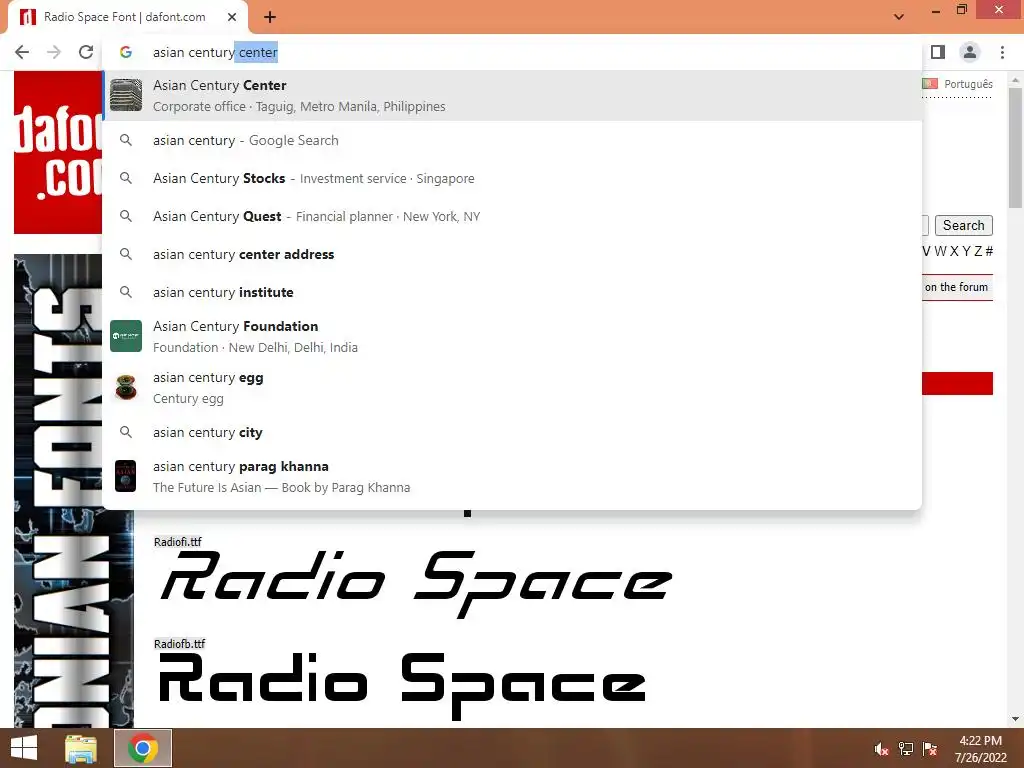Click The Future Is Asian book cover

(x=125, y=476)
